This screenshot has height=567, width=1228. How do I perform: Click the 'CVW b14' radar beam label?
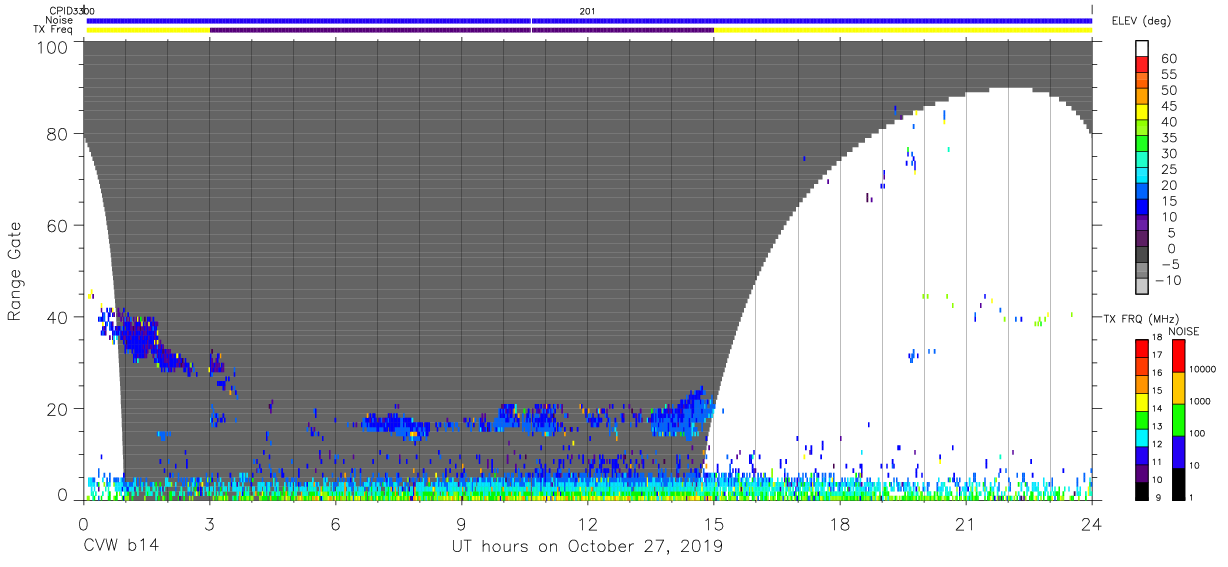click(122, 547)
